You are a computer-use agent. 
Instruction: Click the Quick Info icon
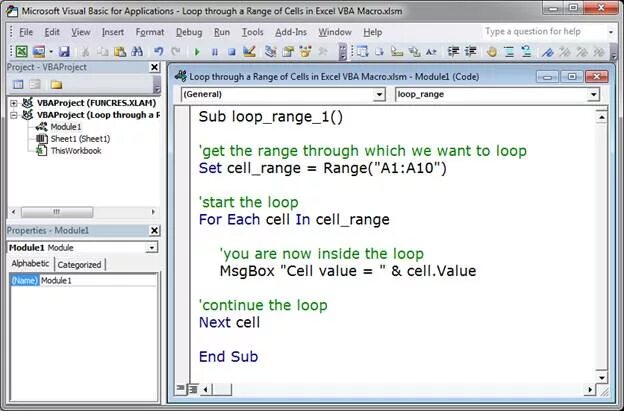397,51
